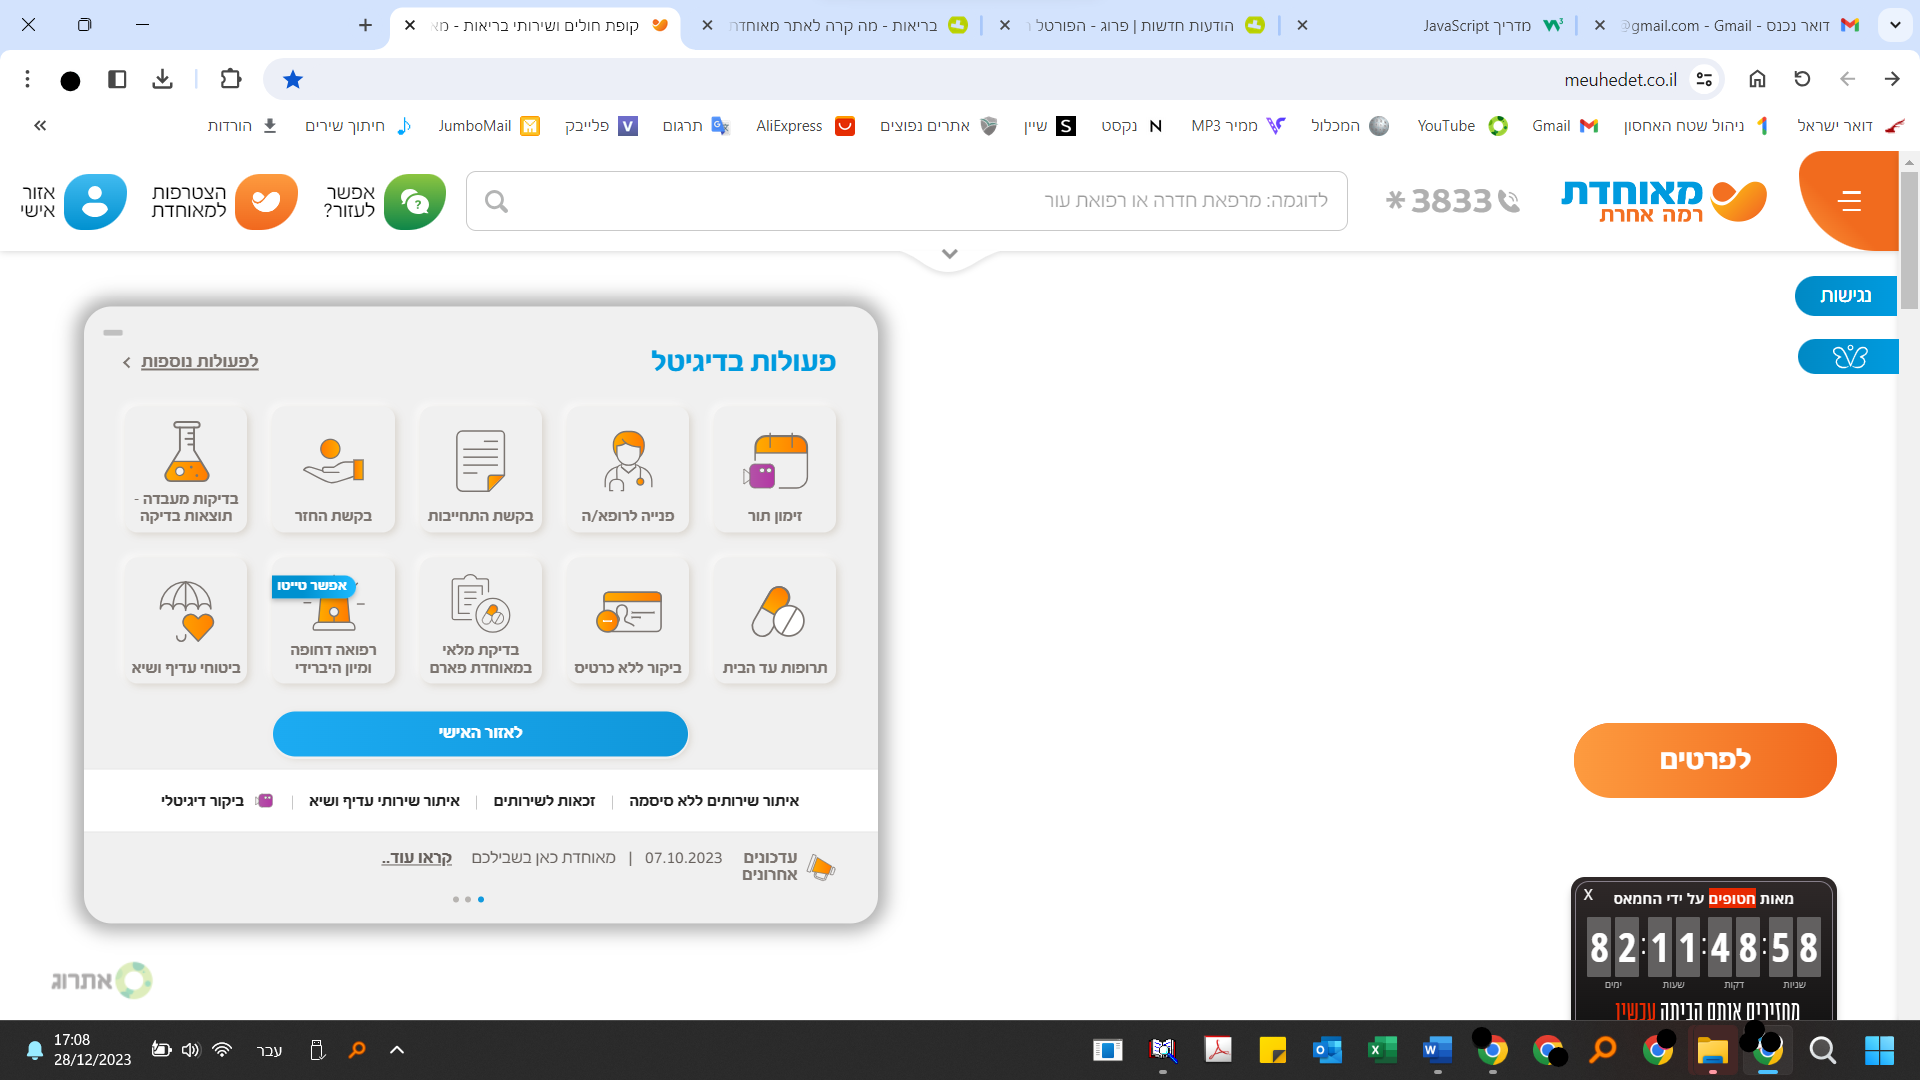Click the orange לפרטים button

coord(1705,760)
